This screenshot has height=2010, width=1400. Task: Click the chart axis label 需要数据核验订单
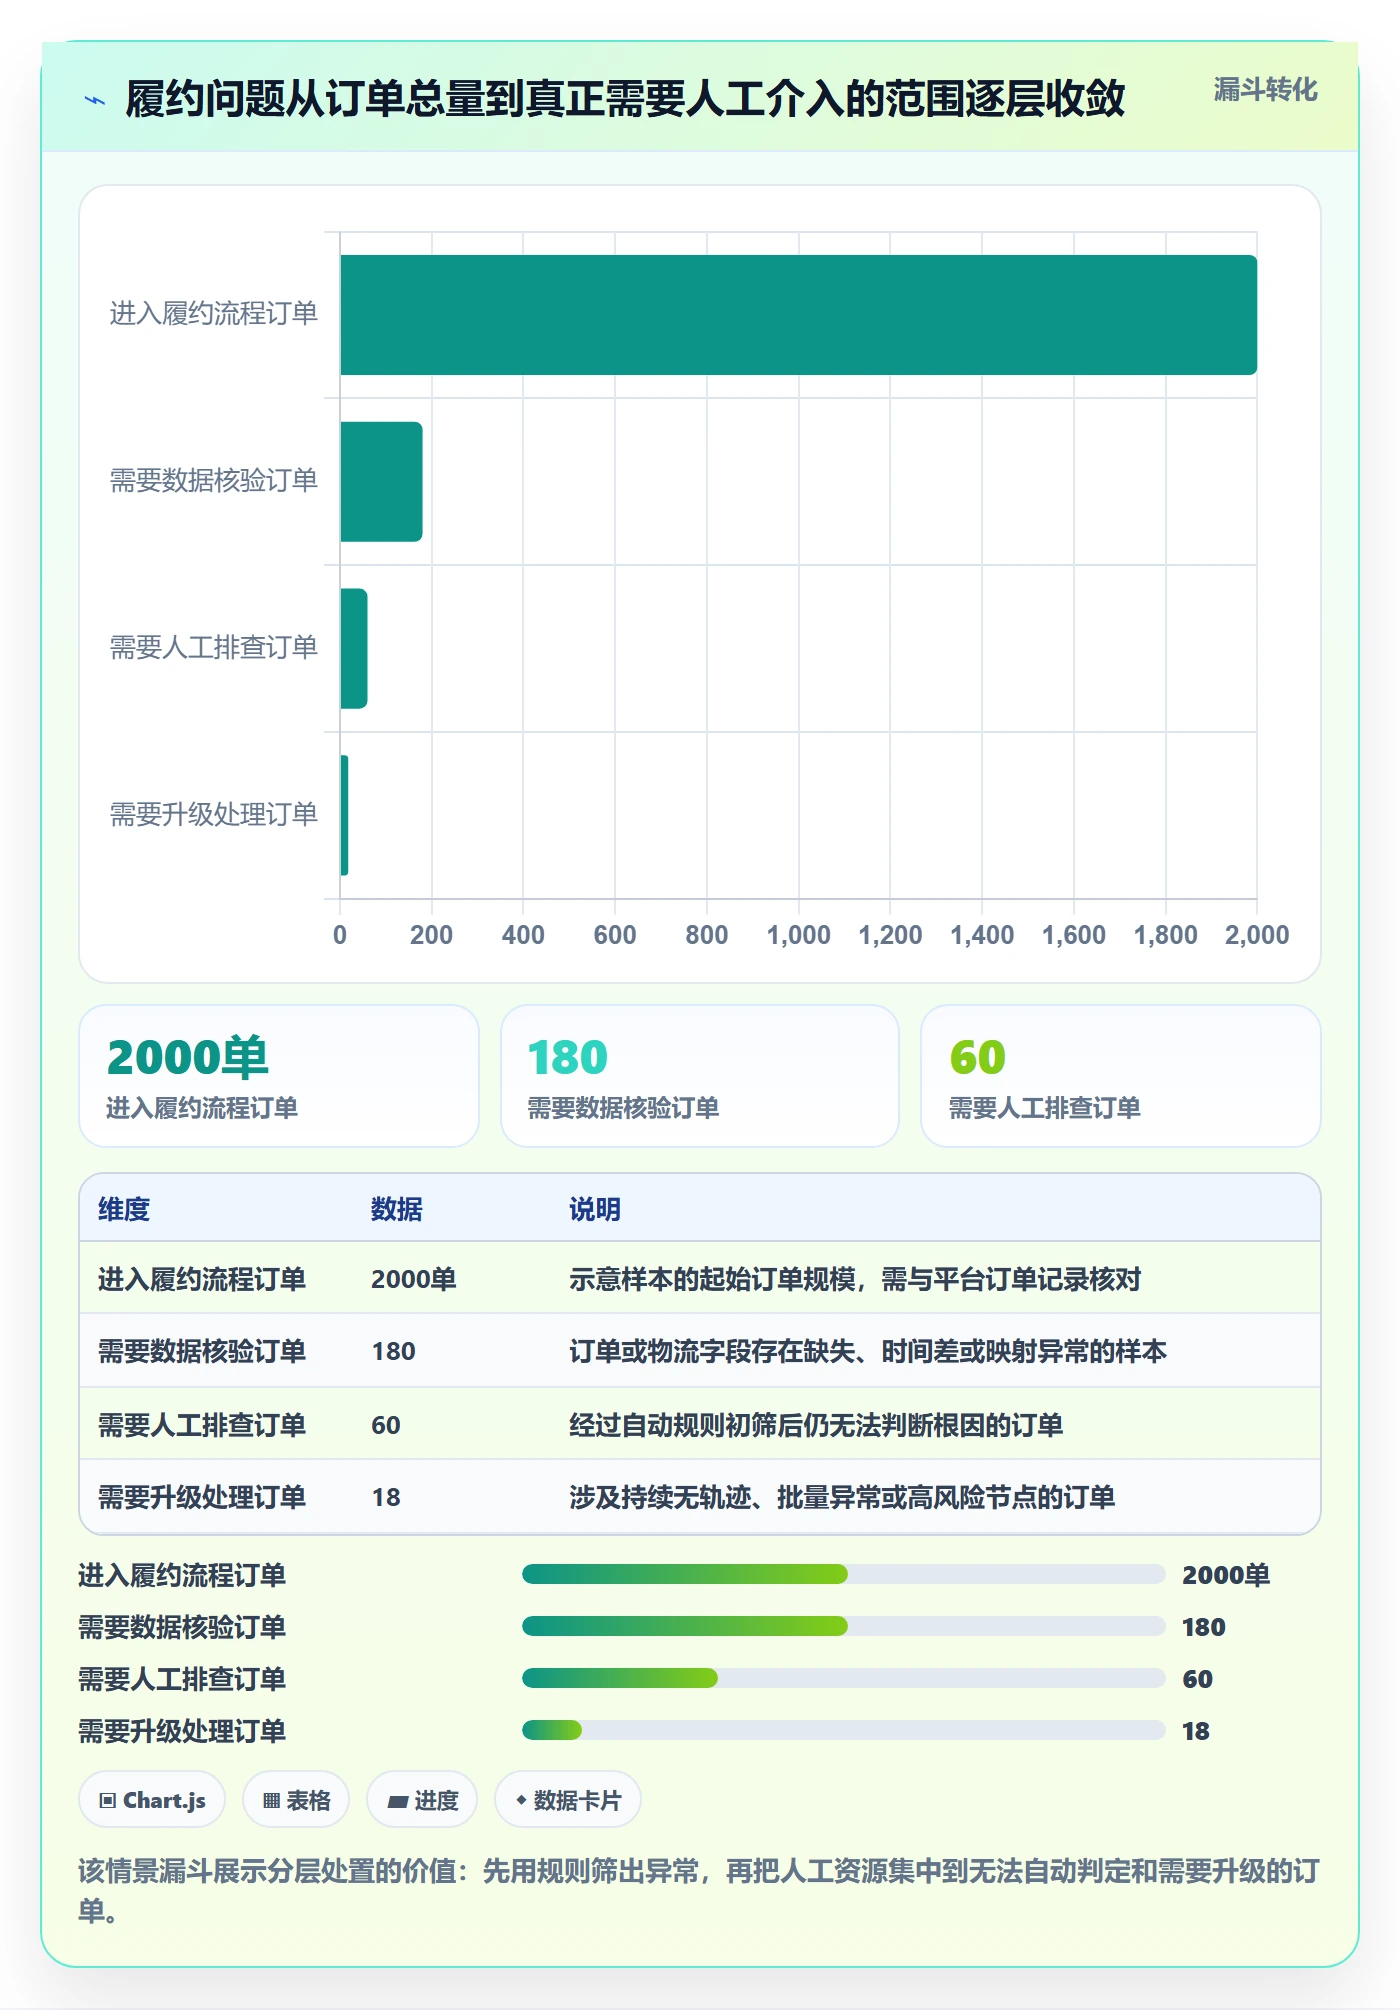[x=213, y=481]
